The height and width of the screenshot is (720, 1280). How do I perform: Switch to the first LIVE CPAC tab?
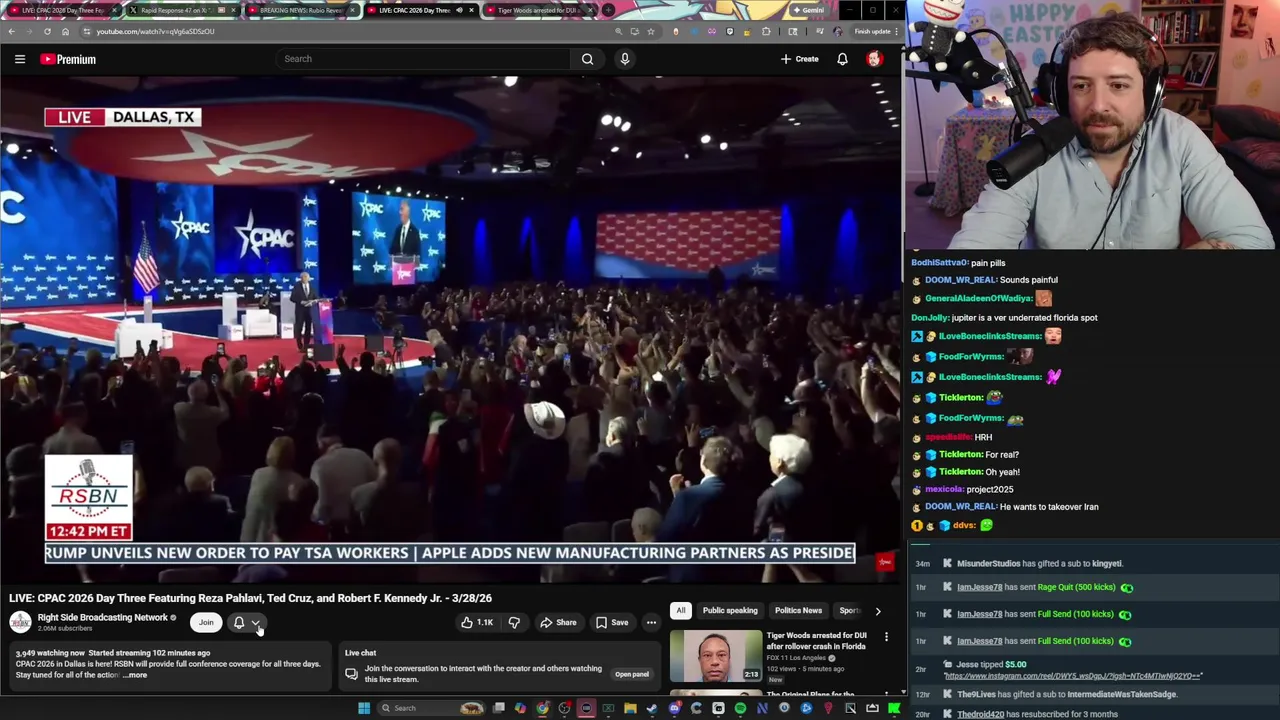62,10
